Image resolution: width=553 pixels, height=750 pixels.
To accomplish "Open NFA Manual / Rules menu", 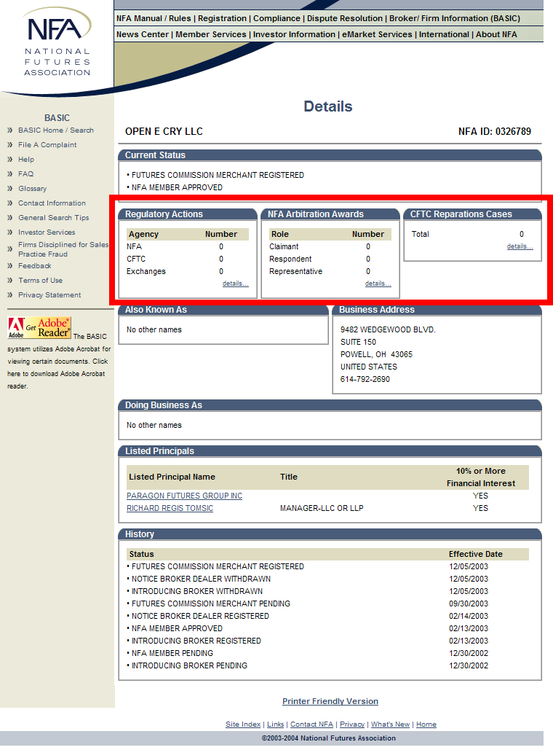I will [x=154, y=18].
